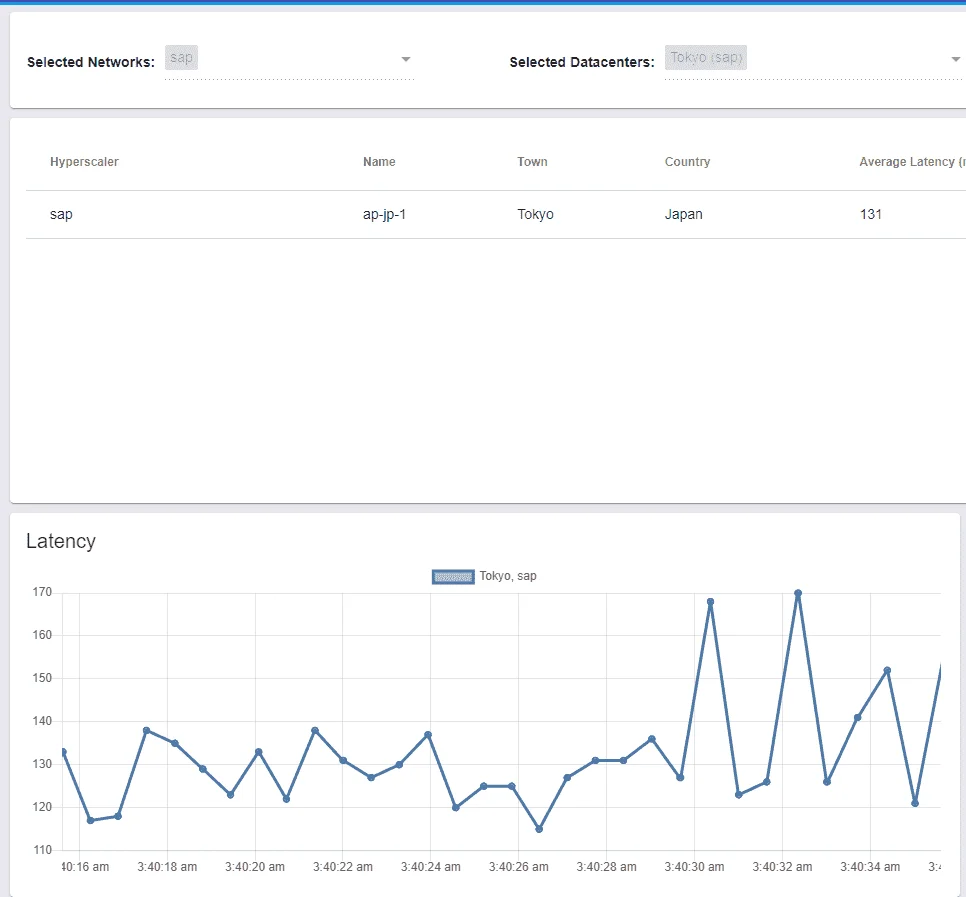Click the Tokyo town cell

pos(535,214)
